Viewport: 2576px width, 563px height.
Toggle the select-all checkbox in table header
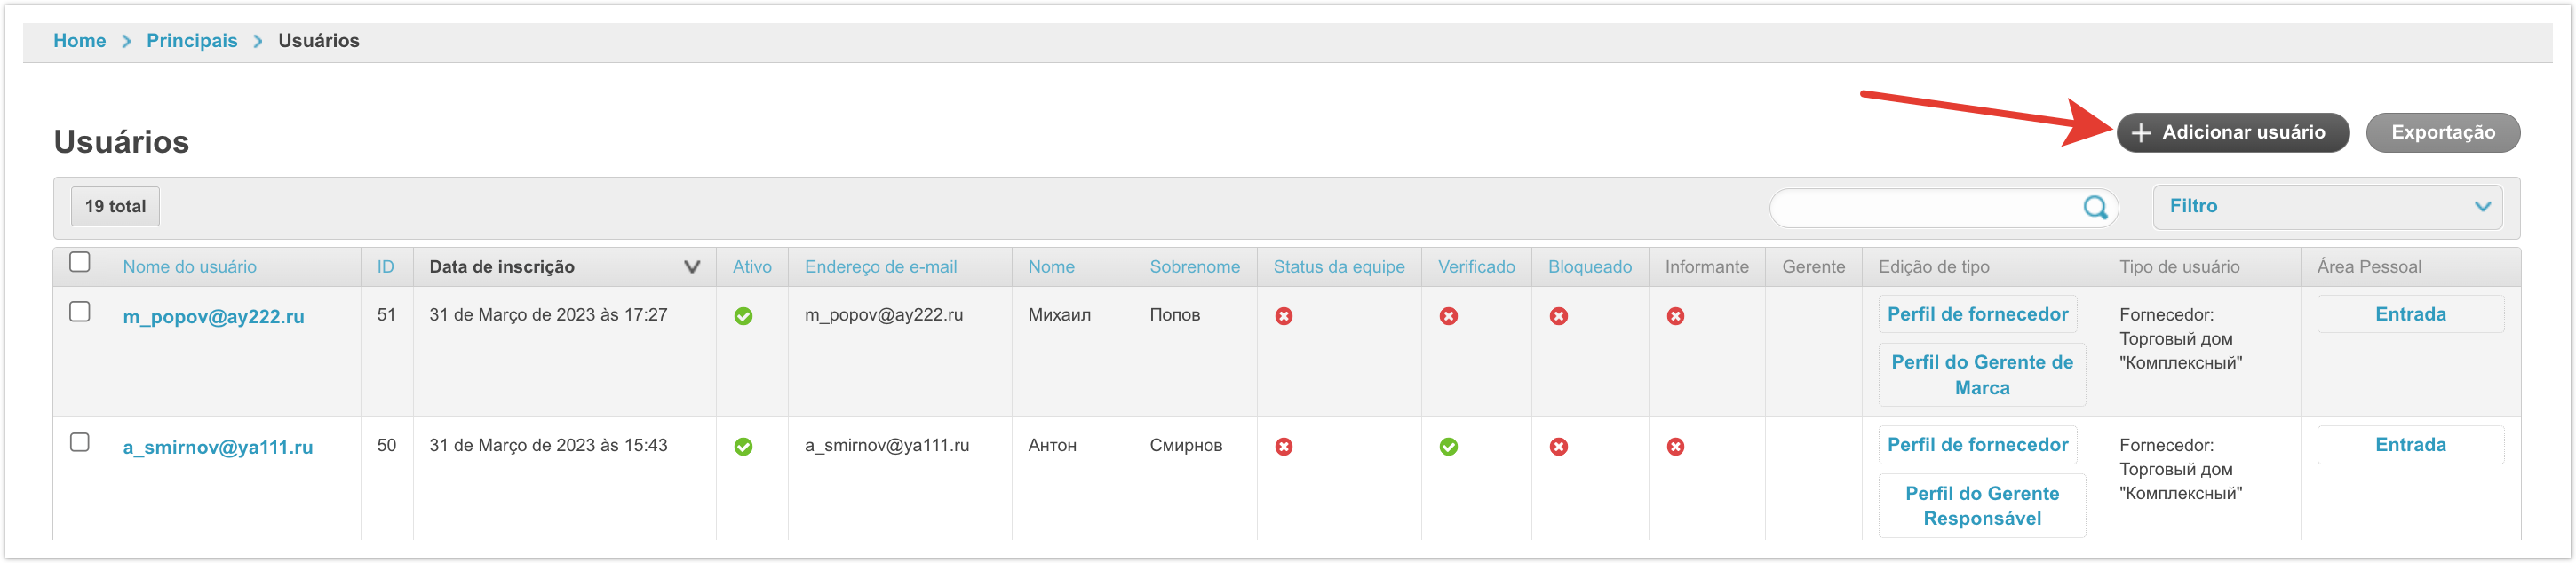80,262
